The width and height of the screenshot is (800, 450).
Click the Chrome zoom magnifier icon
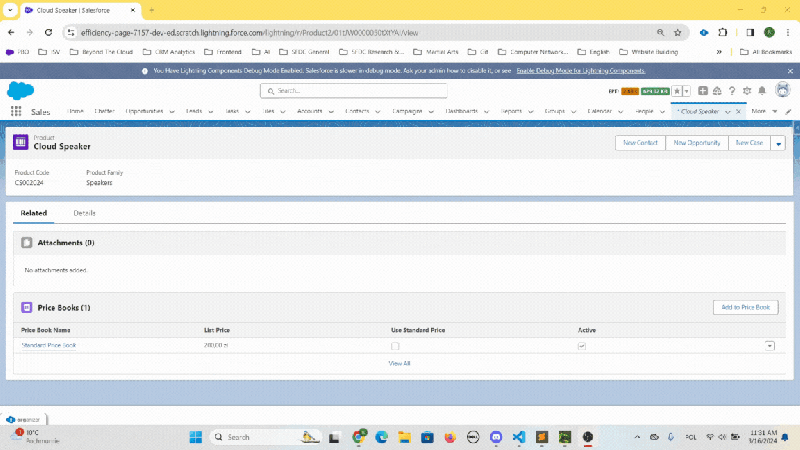click(660, 33)
